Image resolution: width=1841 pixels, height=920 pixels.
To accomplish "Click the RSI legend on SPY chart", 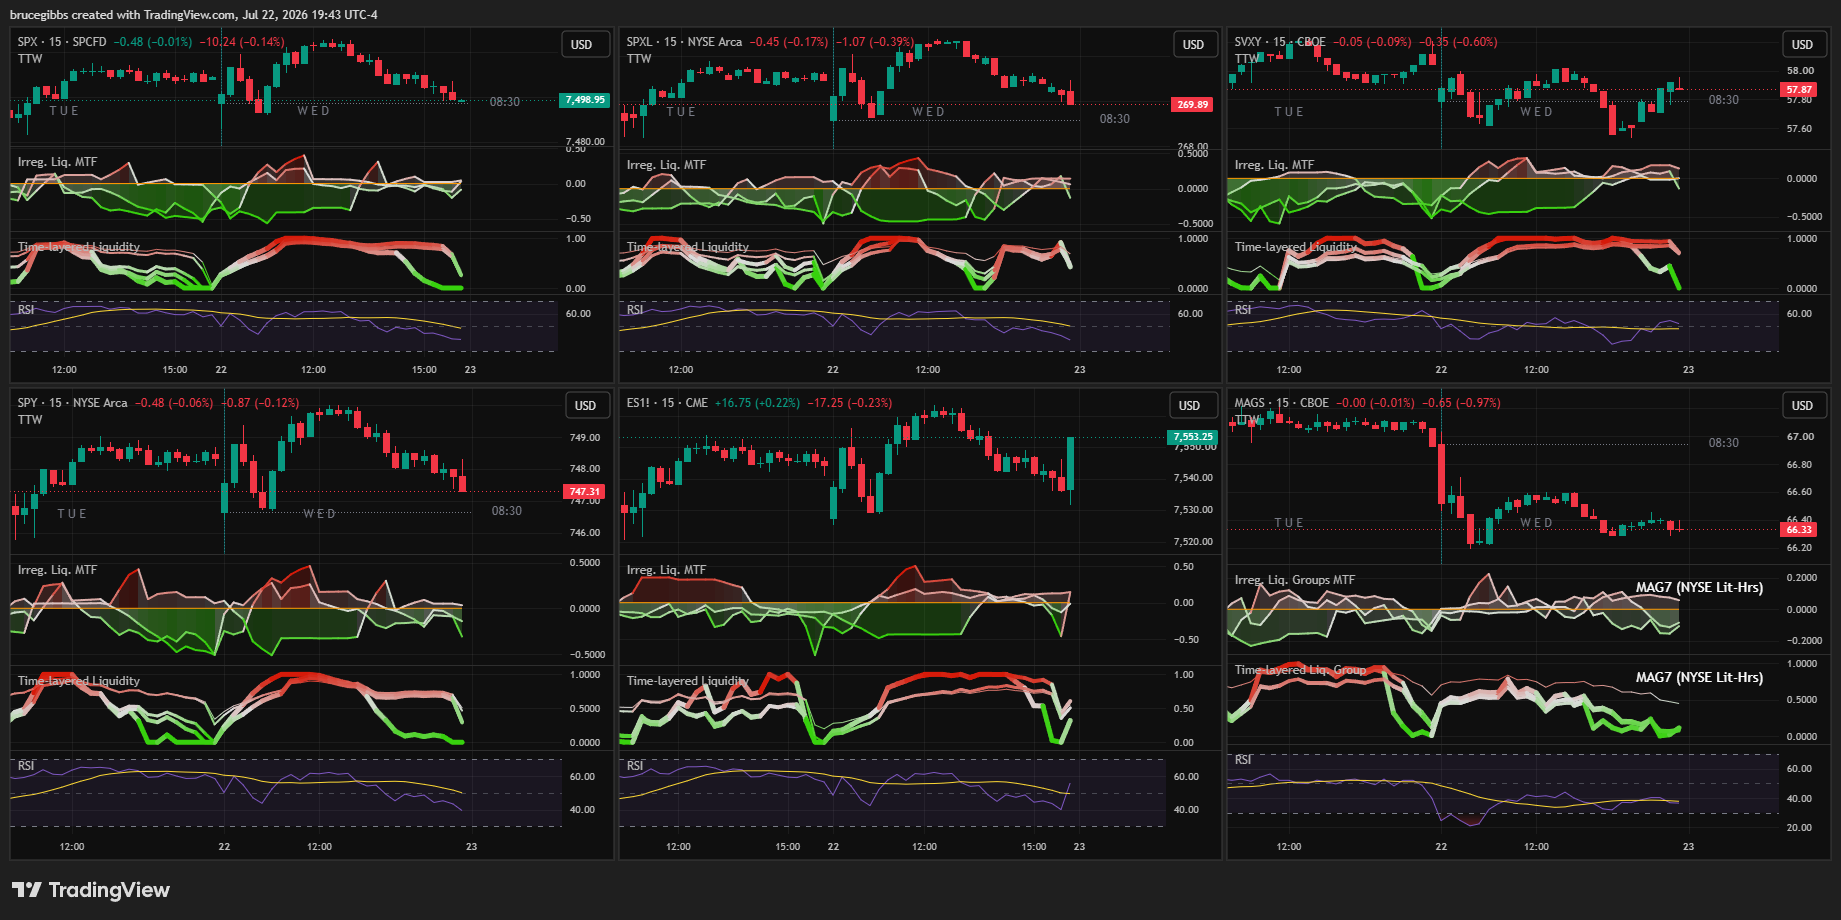I will (26, 766).
